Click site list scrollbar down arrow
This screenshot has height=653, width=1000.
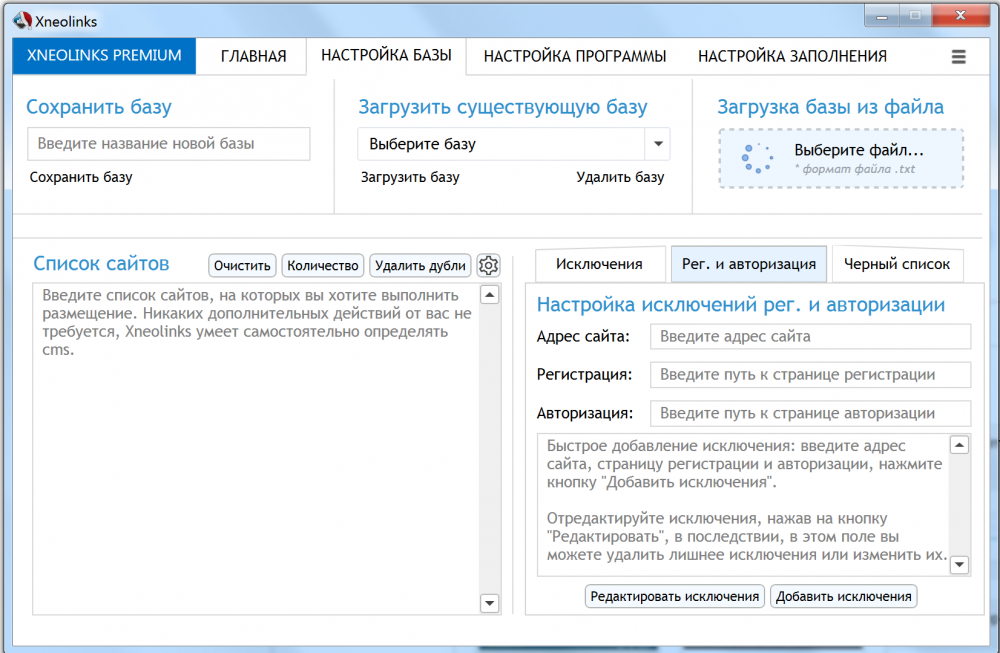pos(489,603)
